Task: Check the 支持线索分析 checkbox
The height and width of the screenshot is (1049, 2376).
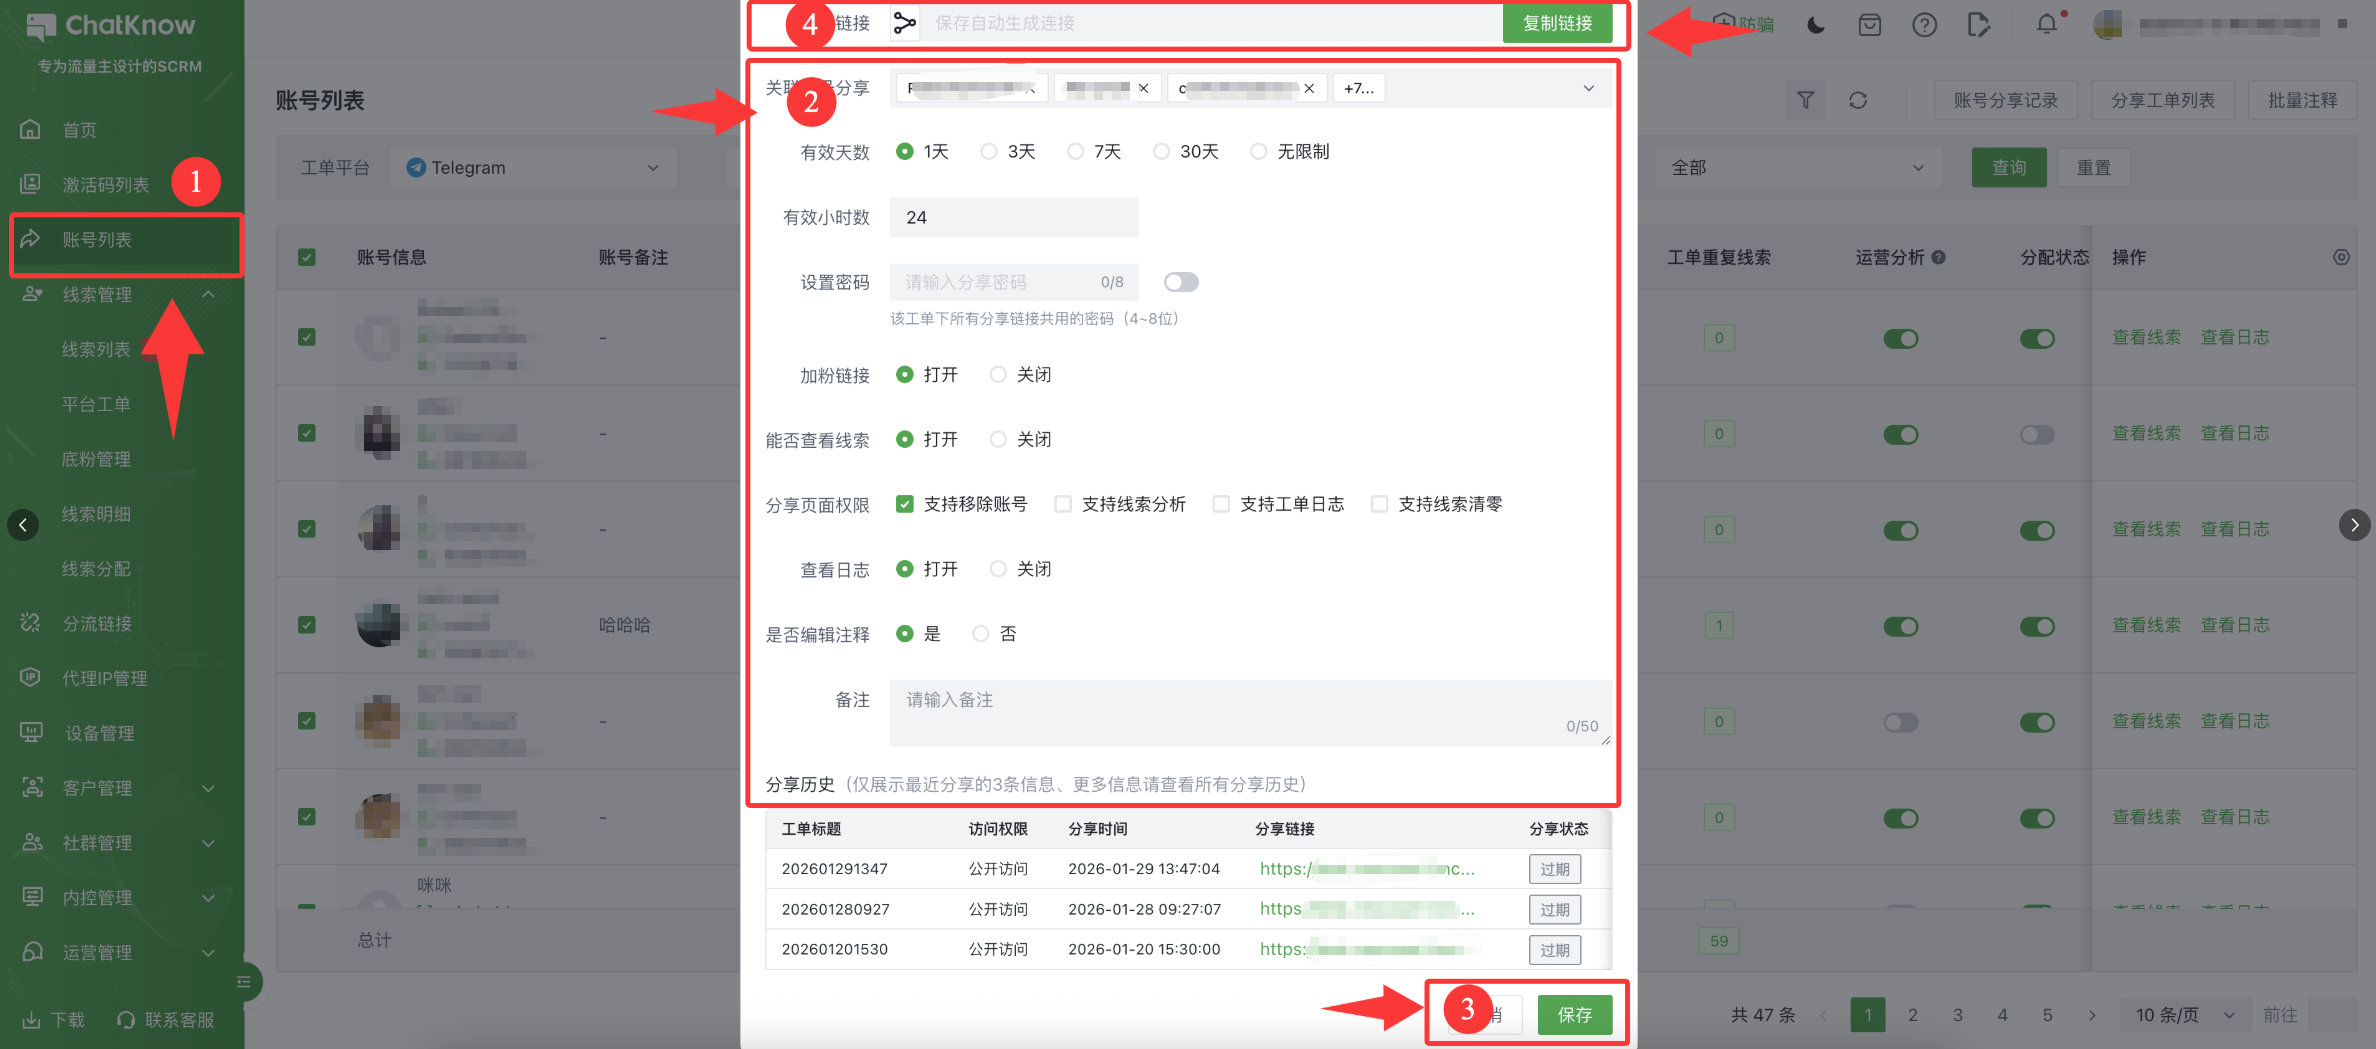Action: (x=1063, y=504)
